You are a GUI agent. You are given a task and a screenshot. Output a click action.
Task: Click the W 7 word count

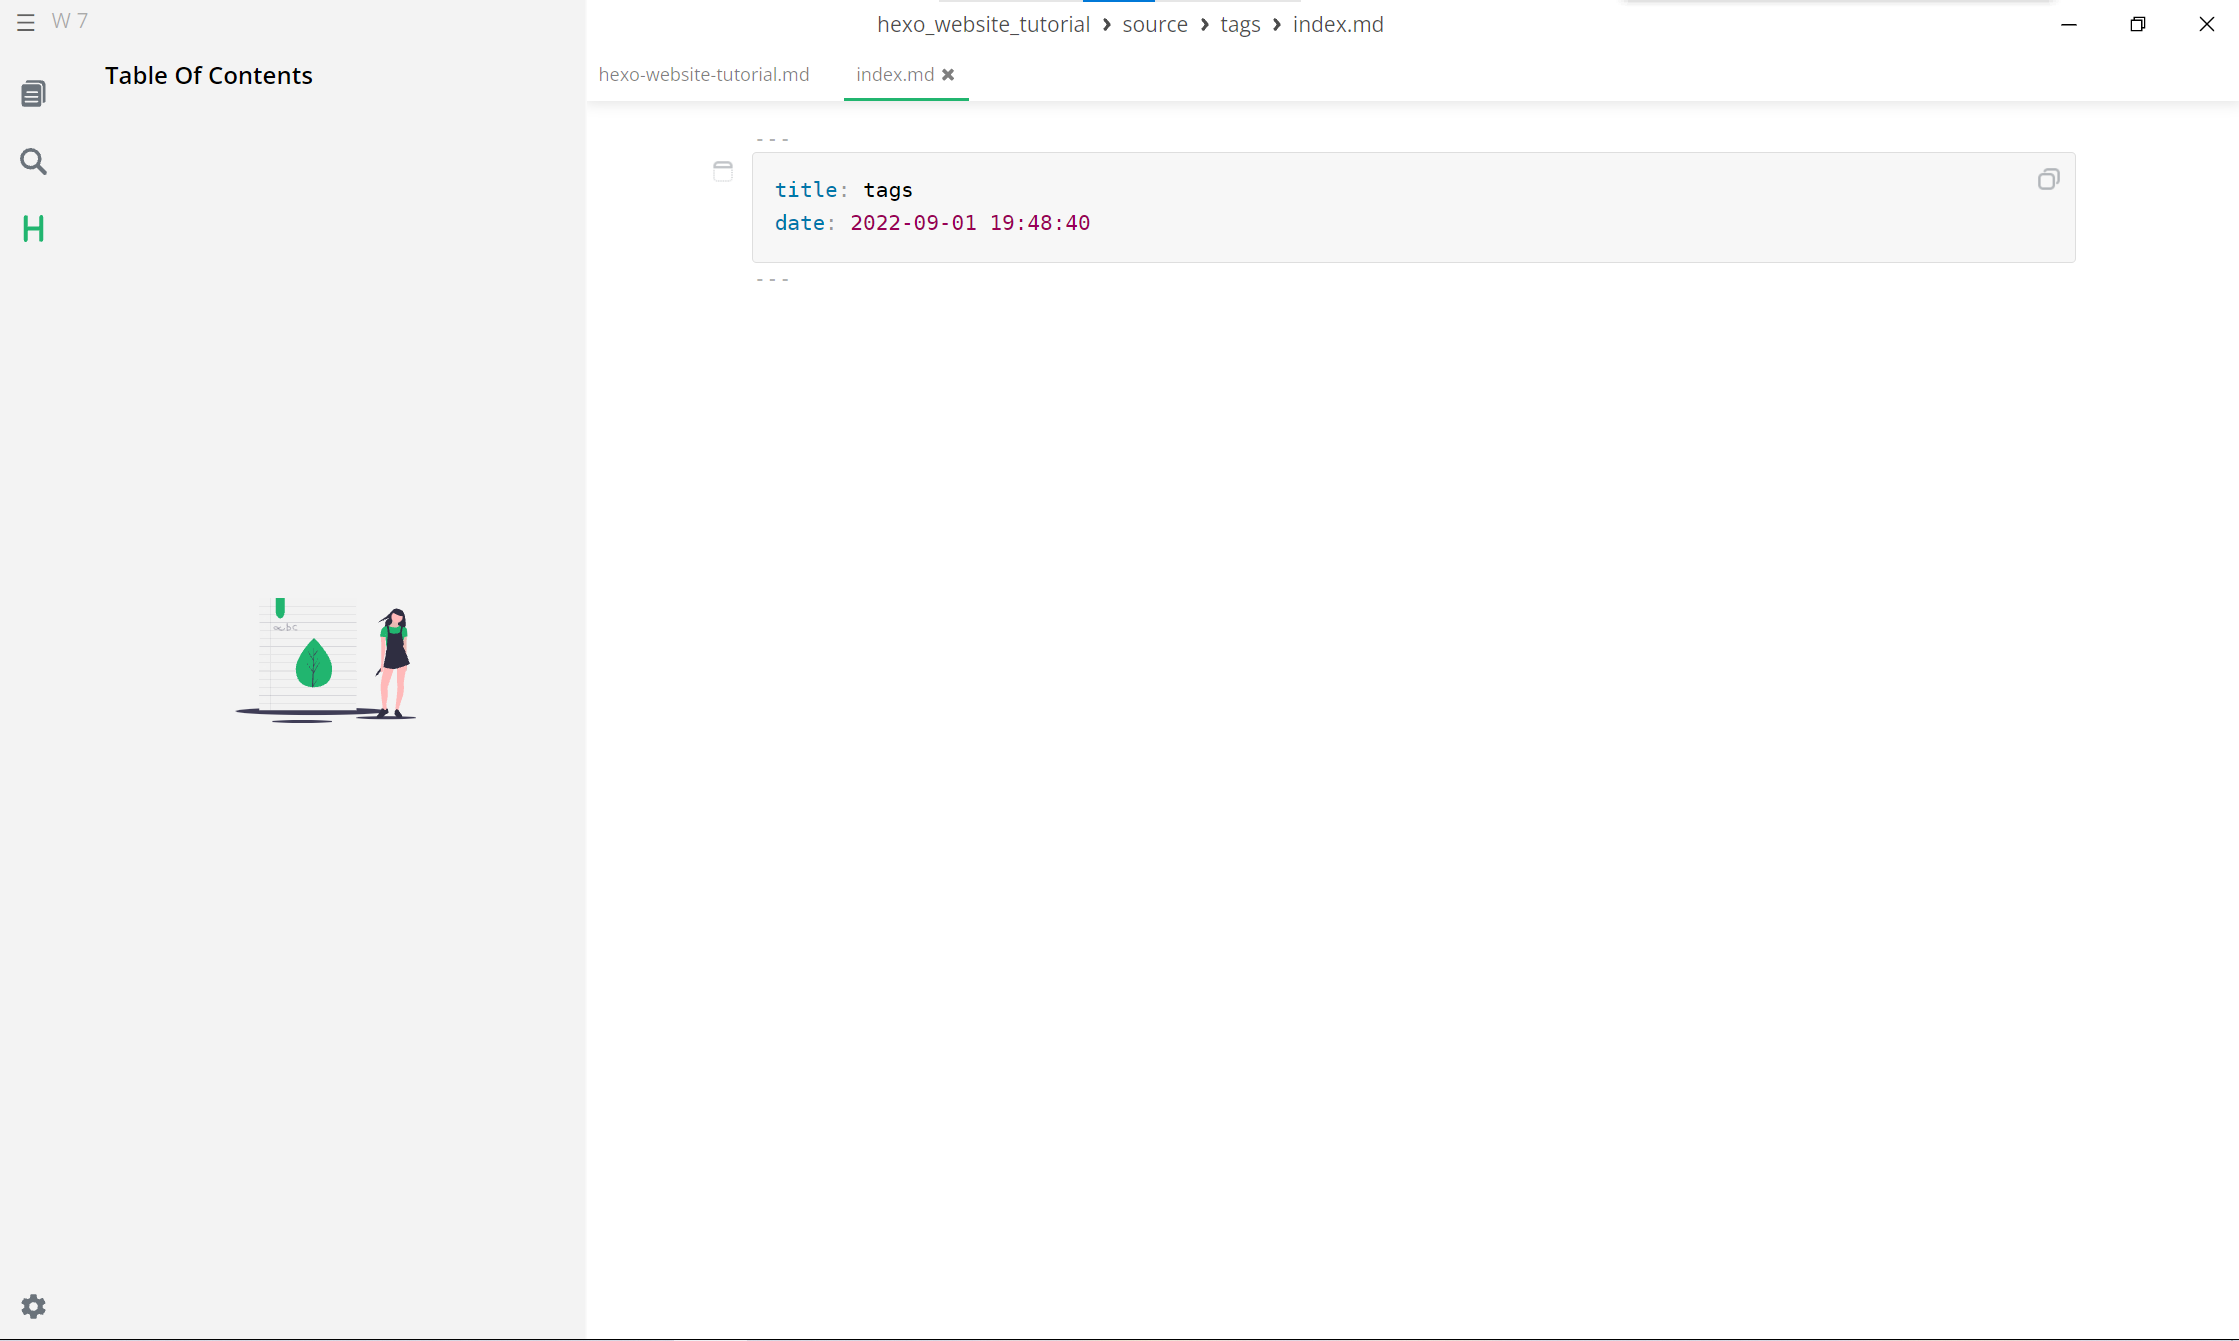pyautogui.click(x=70, y=21)
